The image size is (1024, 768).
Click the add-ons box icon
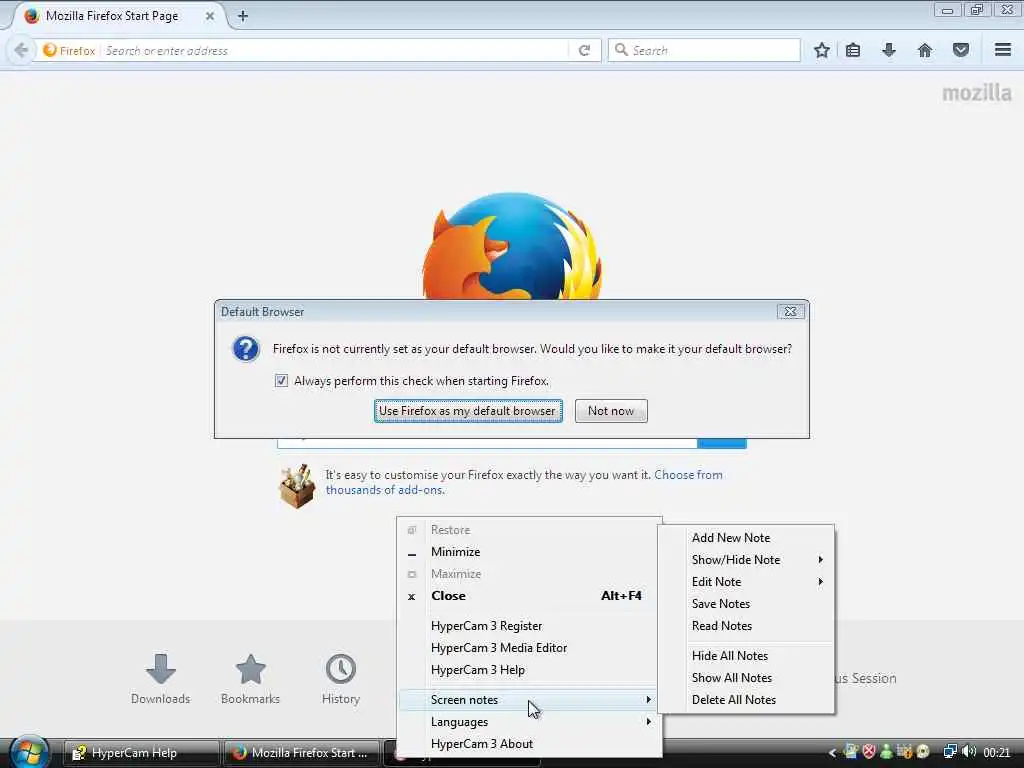click(x=297, y=485)
